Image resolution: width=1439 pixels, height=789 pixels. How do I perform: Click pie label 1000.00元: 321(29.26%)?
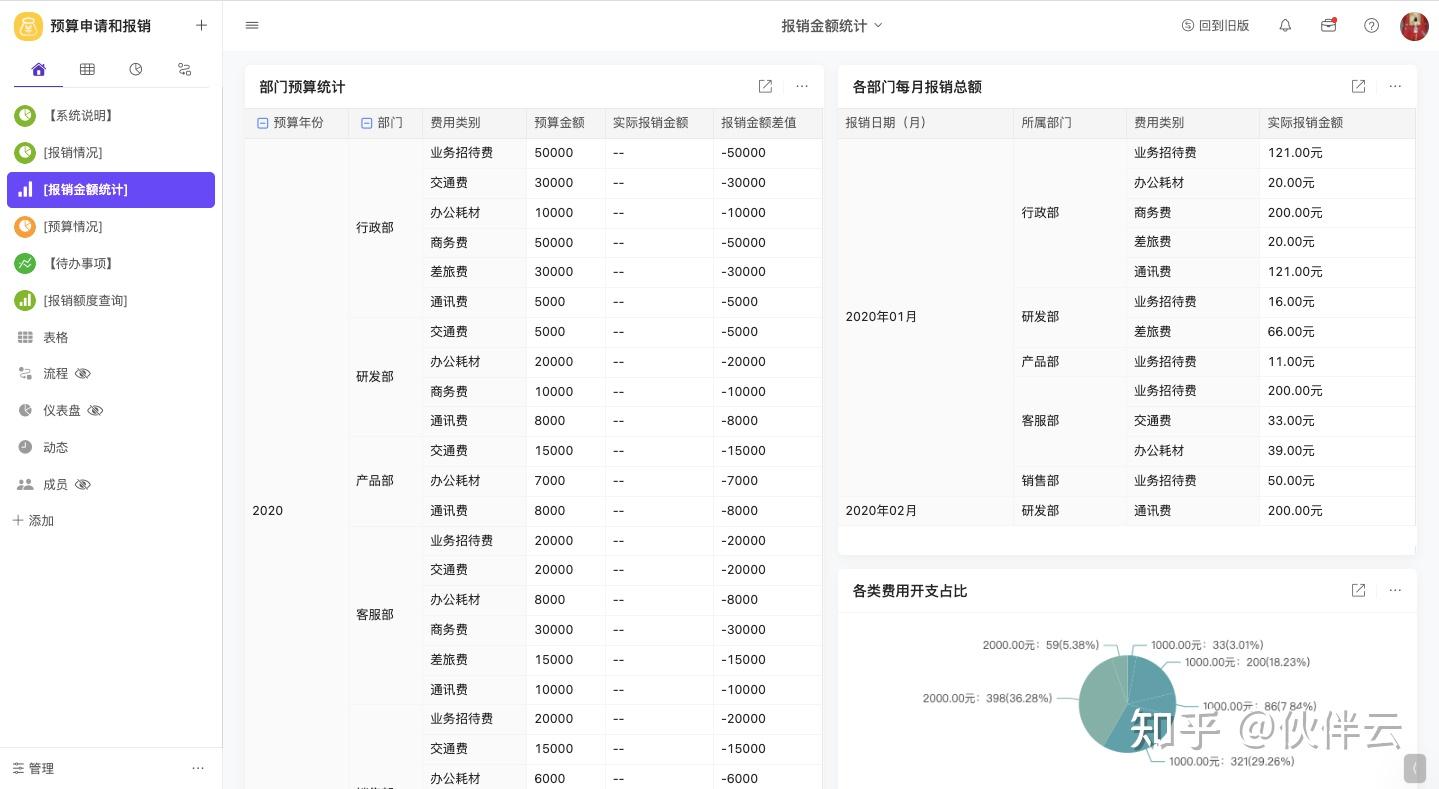click(1231, 761)
